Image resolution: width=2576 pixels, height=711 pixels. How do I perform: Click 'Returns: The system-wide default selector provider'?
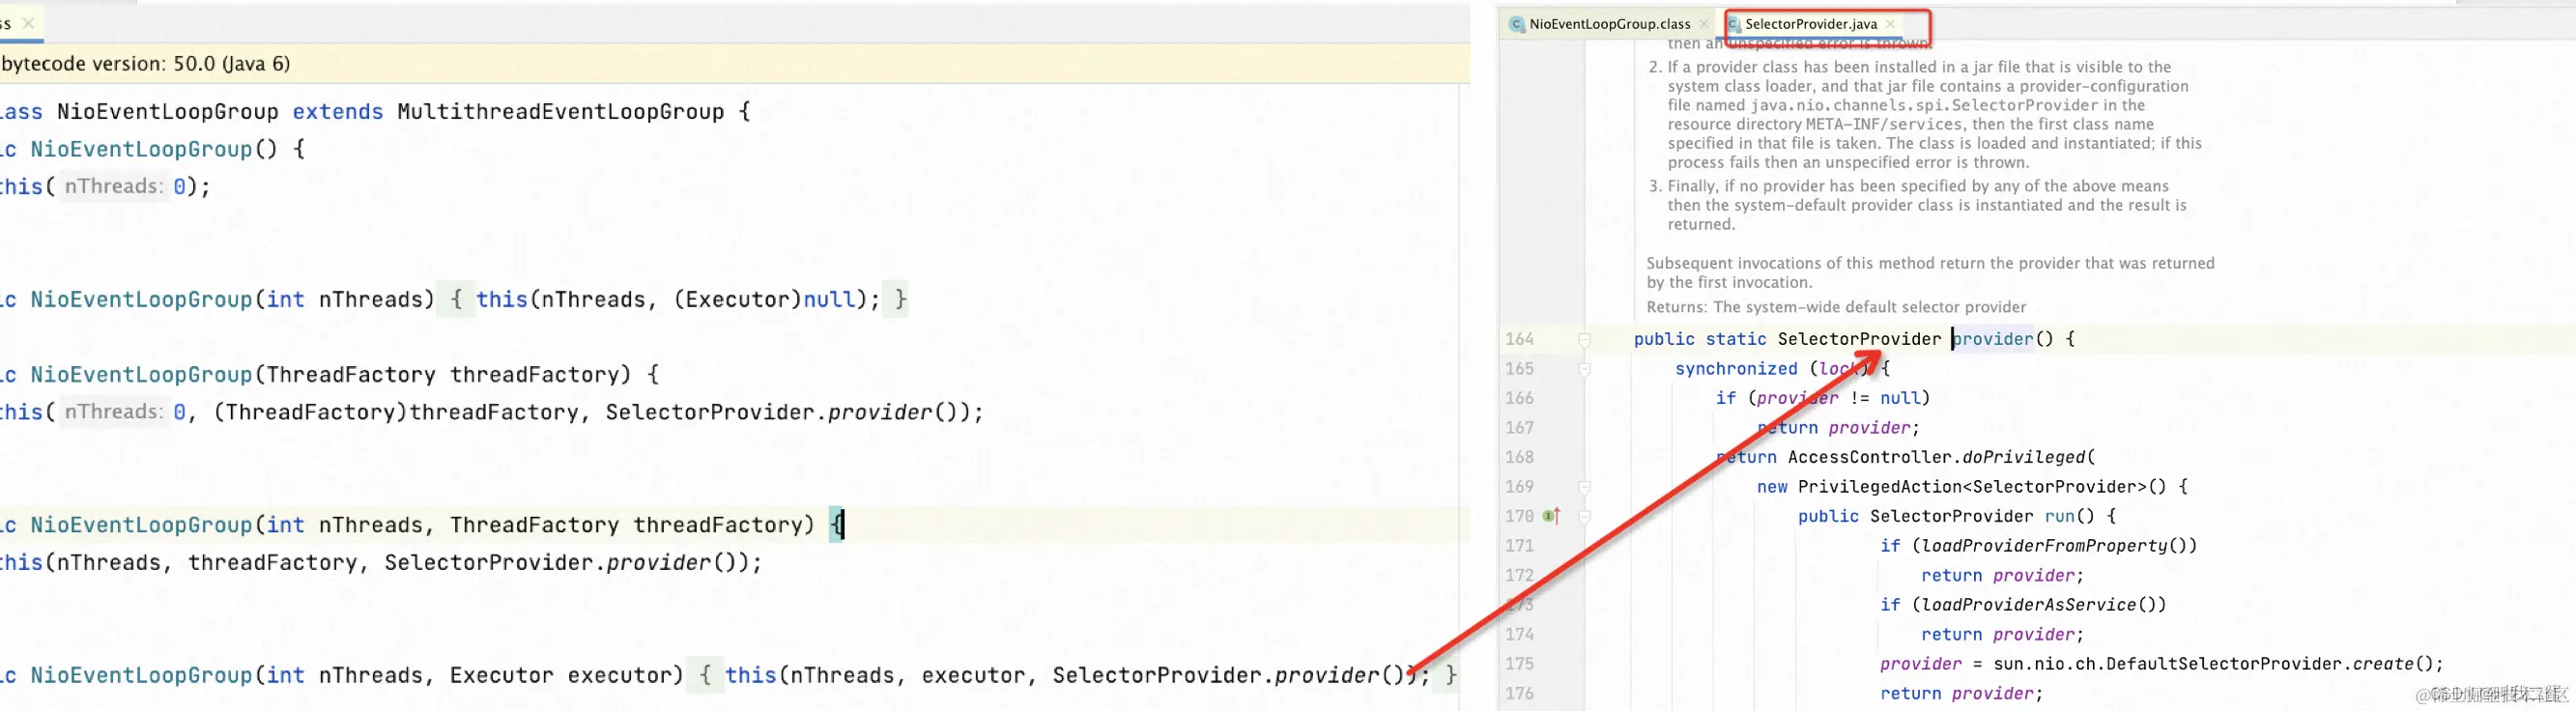tap(1836, 307)
